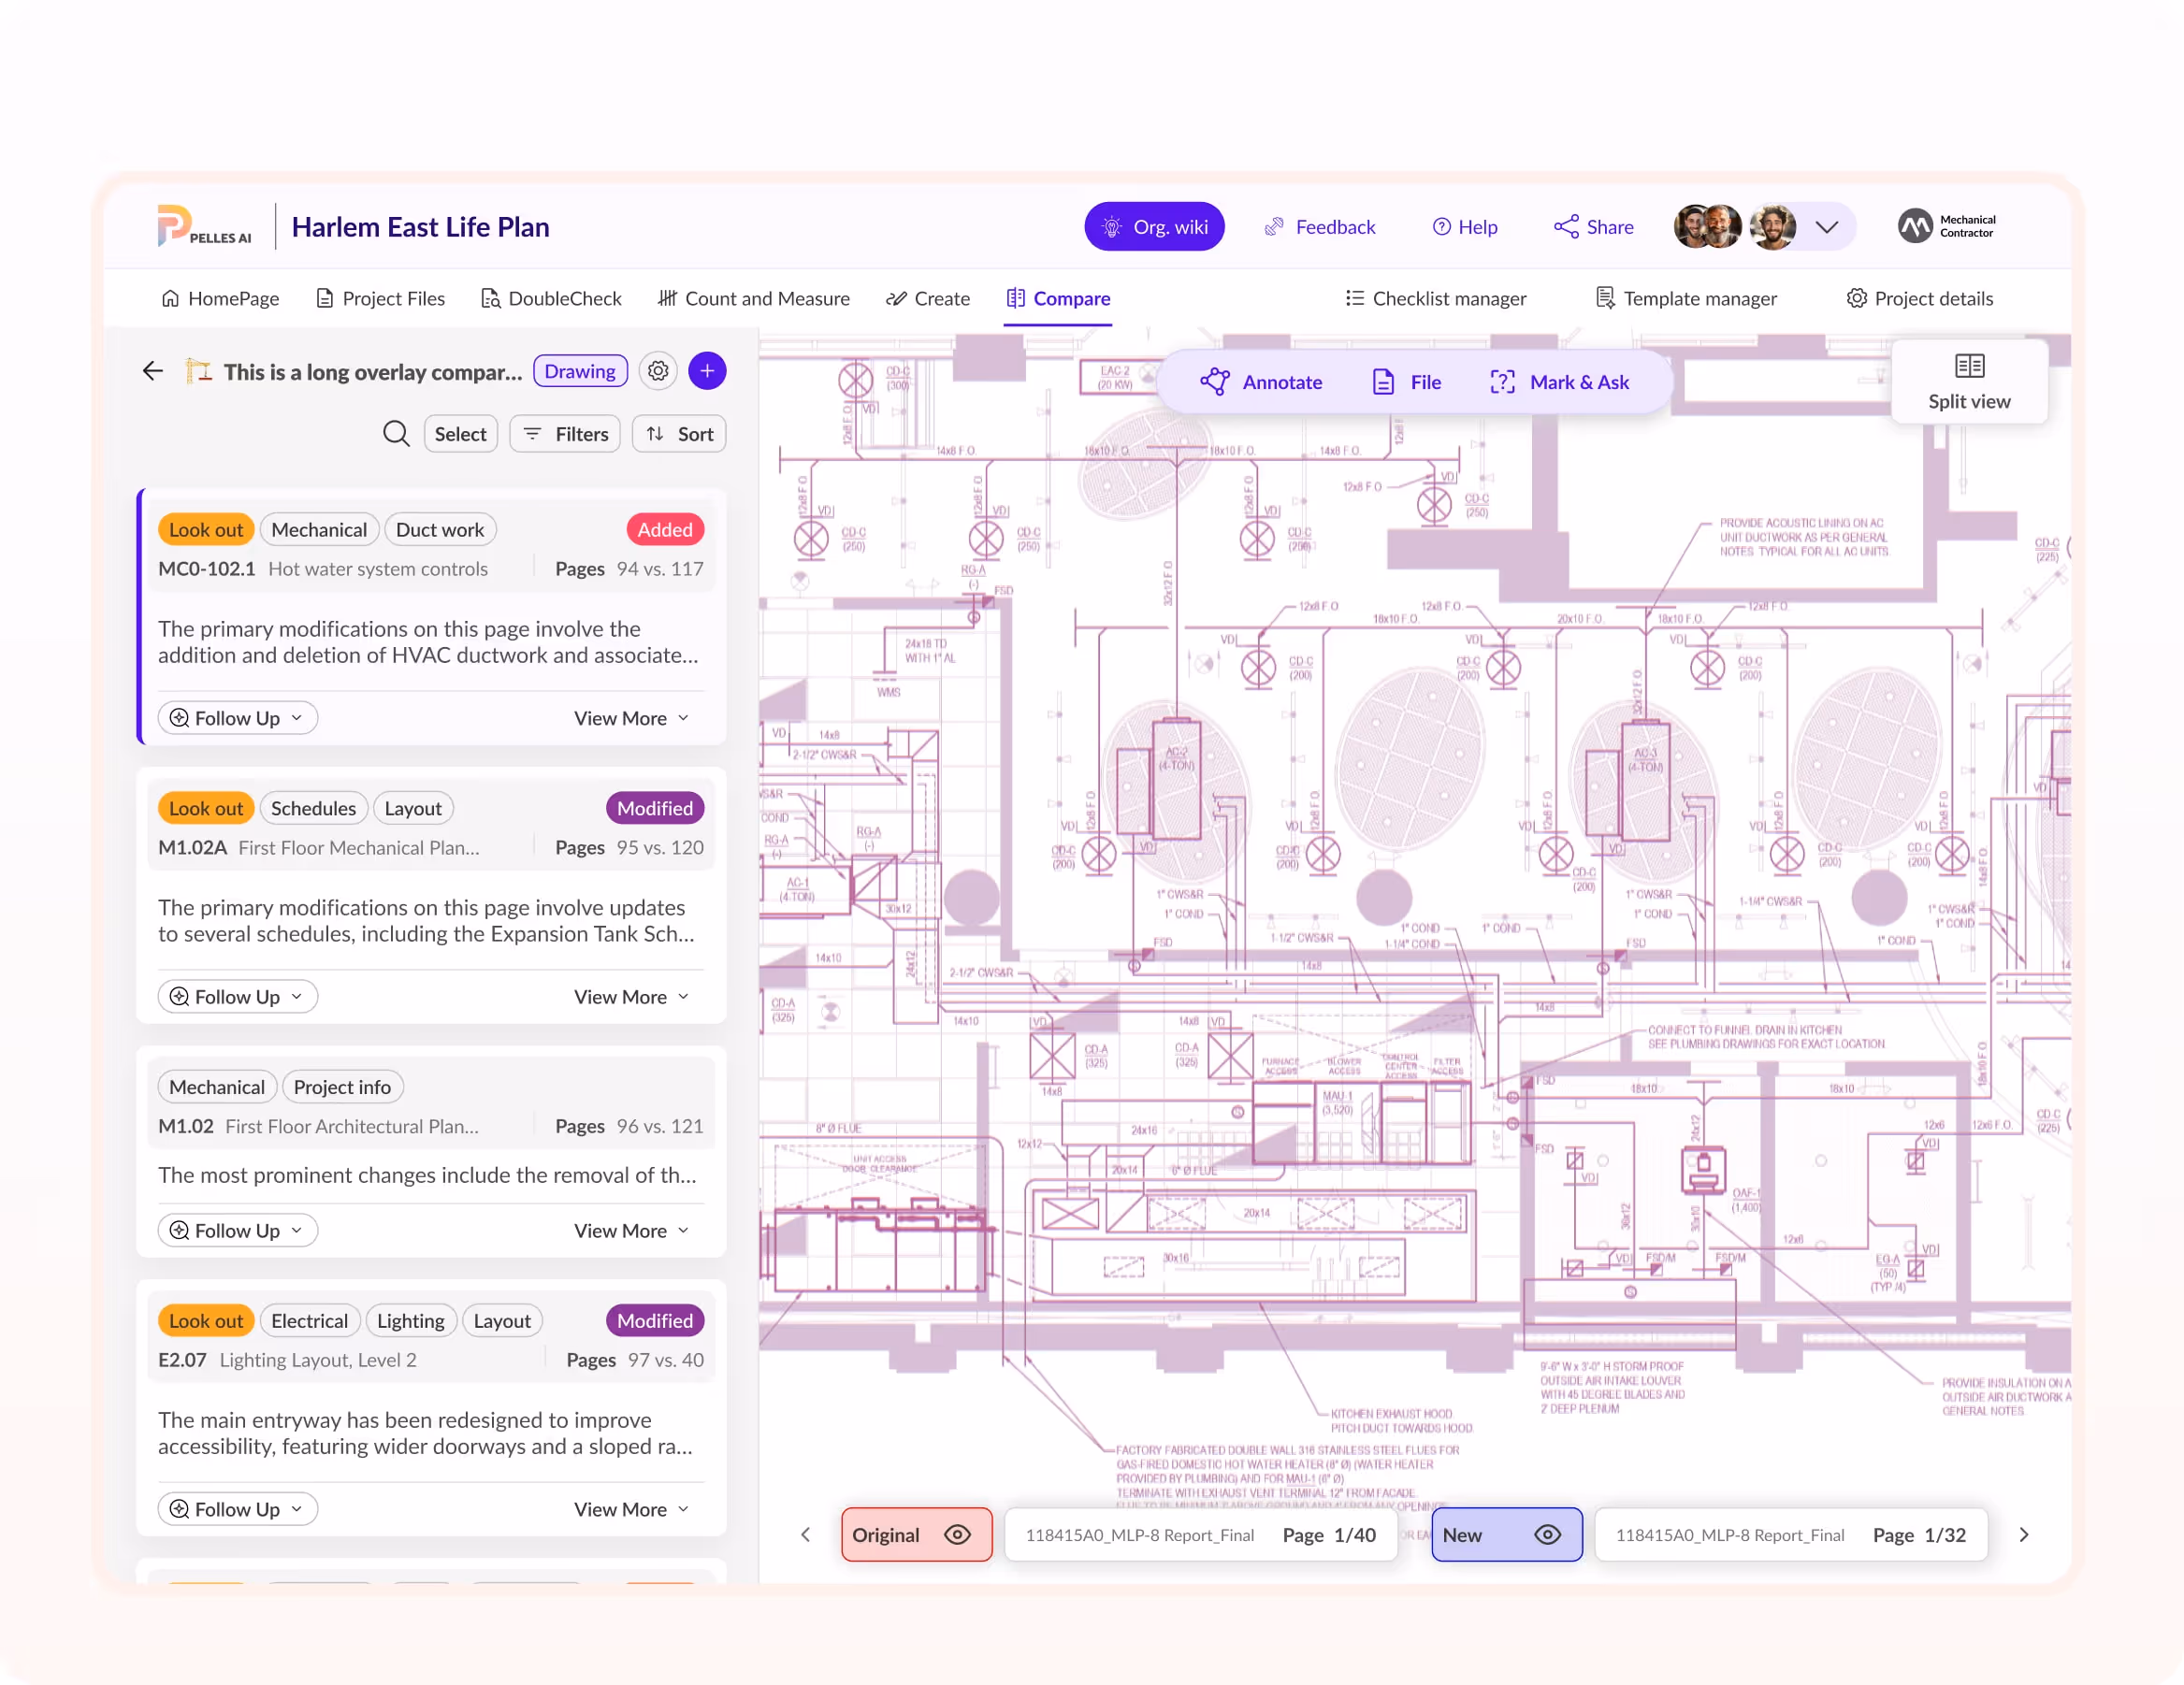Screen dimensions: 2184x1685
Task: Click the File tool in floating toolbar
Action: coord(1407,382)
